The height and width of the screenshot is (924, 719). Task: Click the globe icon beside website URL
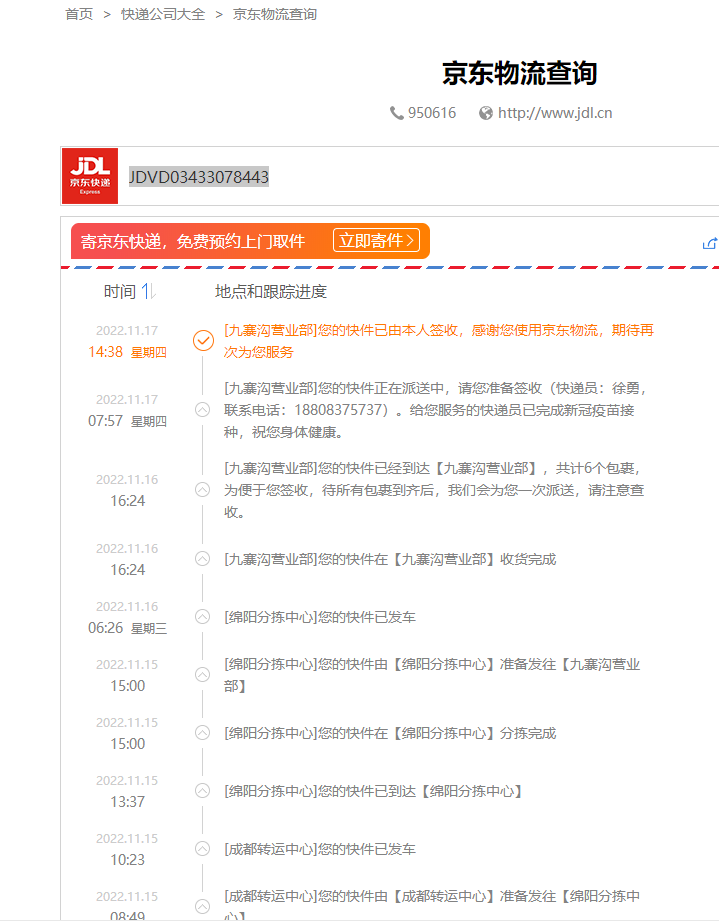pos(486,113)
